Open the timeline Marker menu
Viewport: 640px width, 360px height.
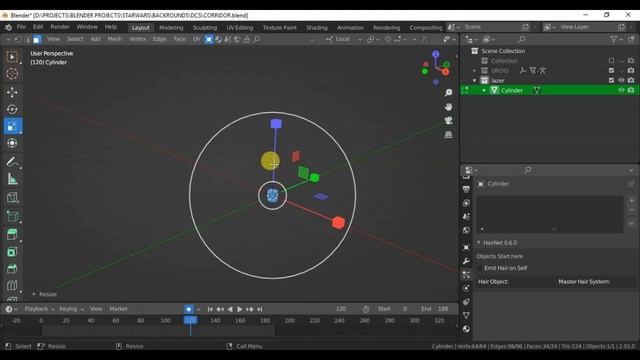click(118, 309)
